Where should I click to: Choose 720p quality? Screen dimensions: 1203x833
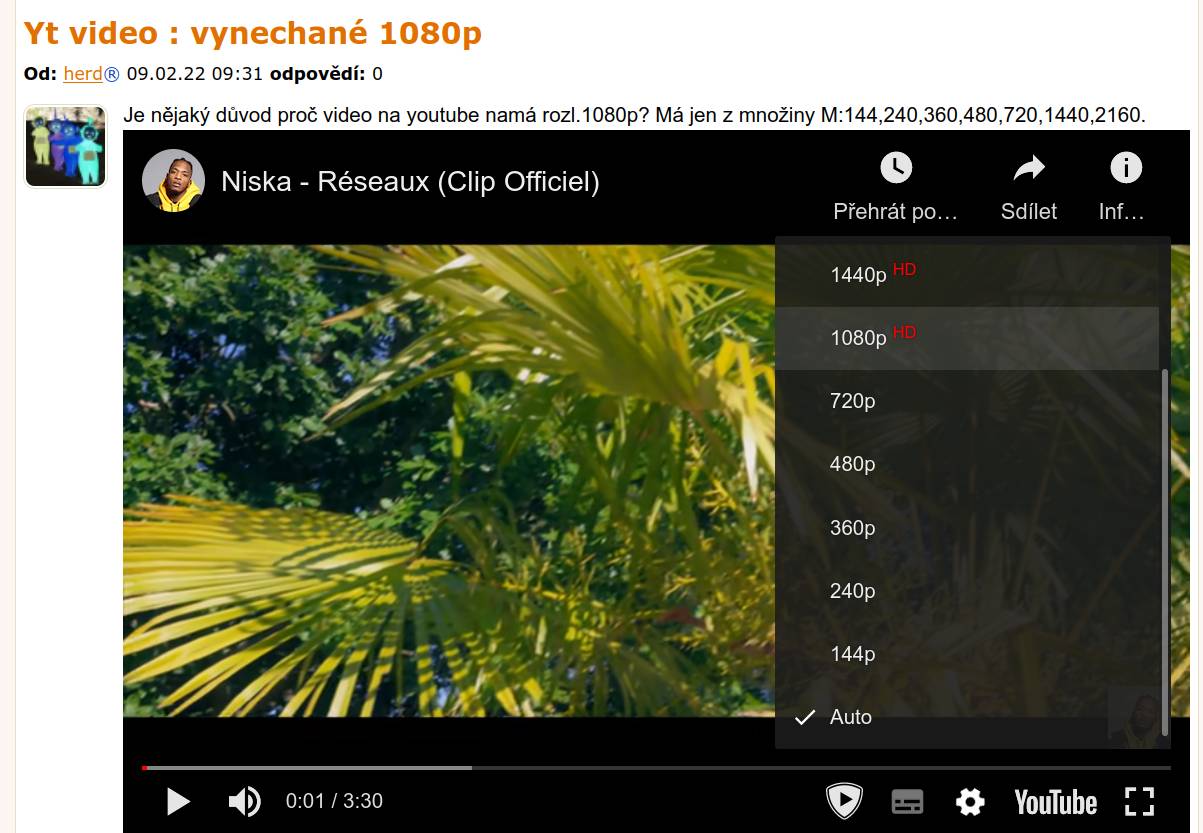coord(967,401)
